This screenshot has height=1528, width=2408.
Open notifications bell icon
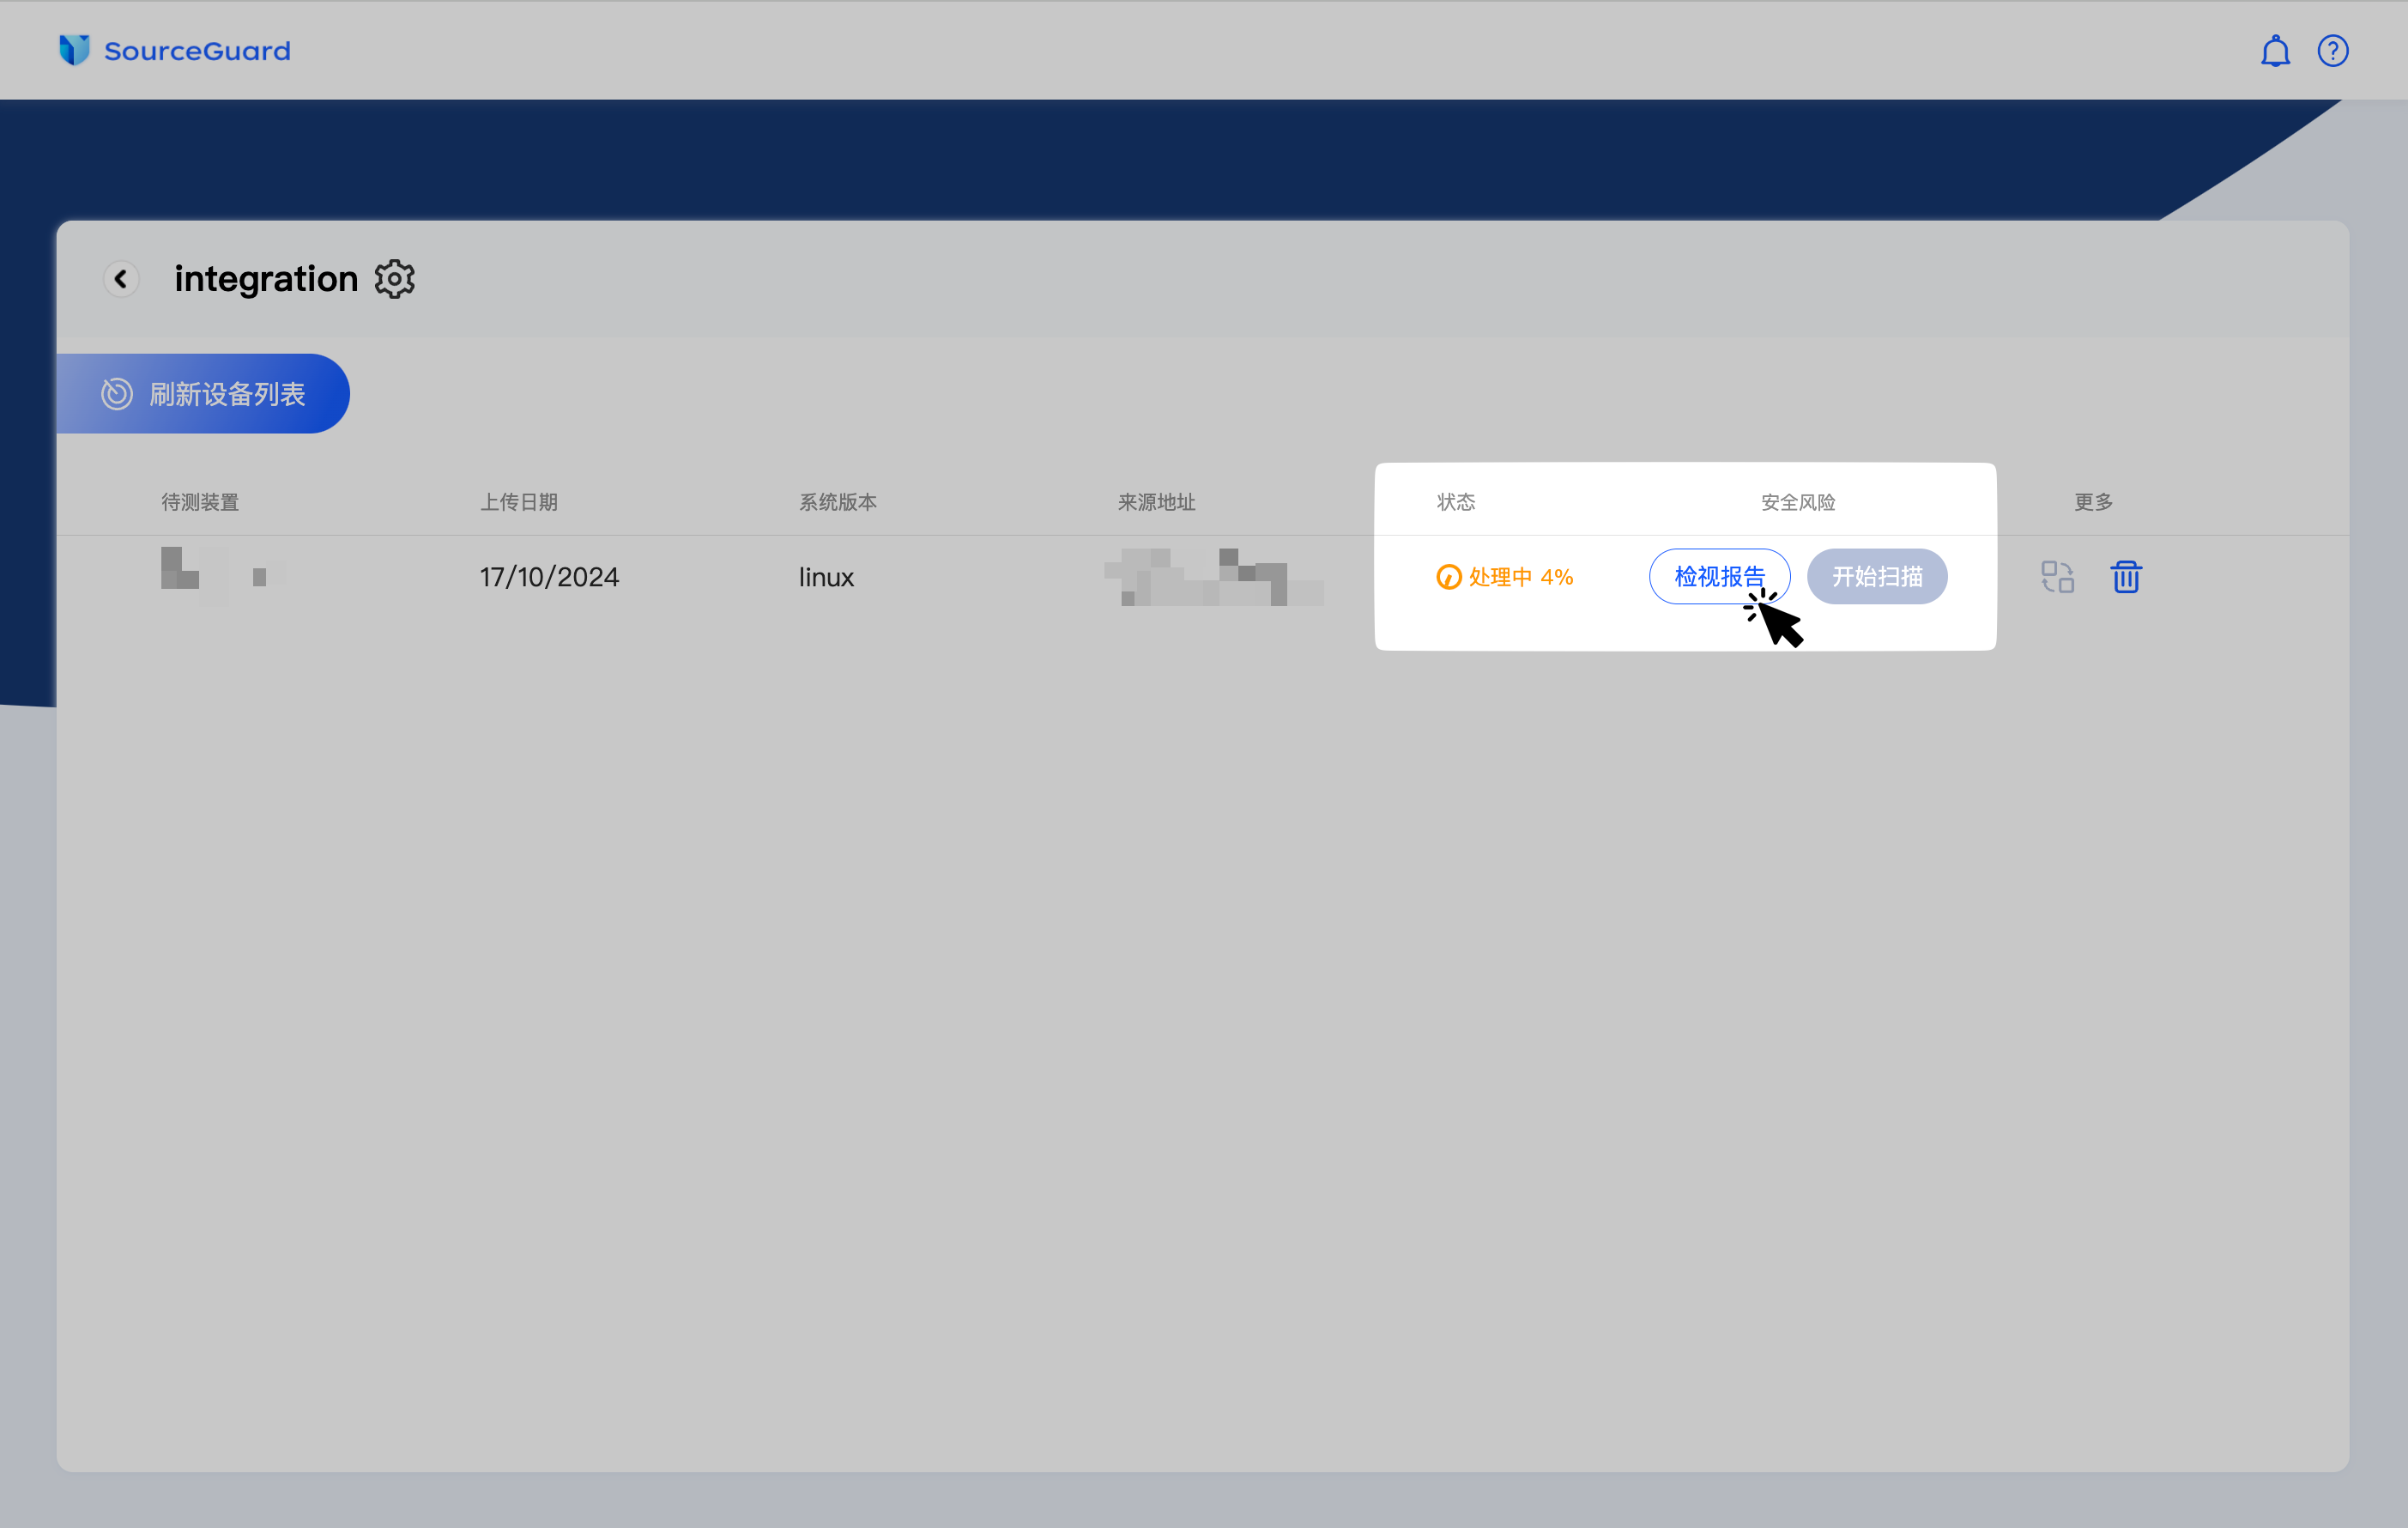[x=2274, y=50]
